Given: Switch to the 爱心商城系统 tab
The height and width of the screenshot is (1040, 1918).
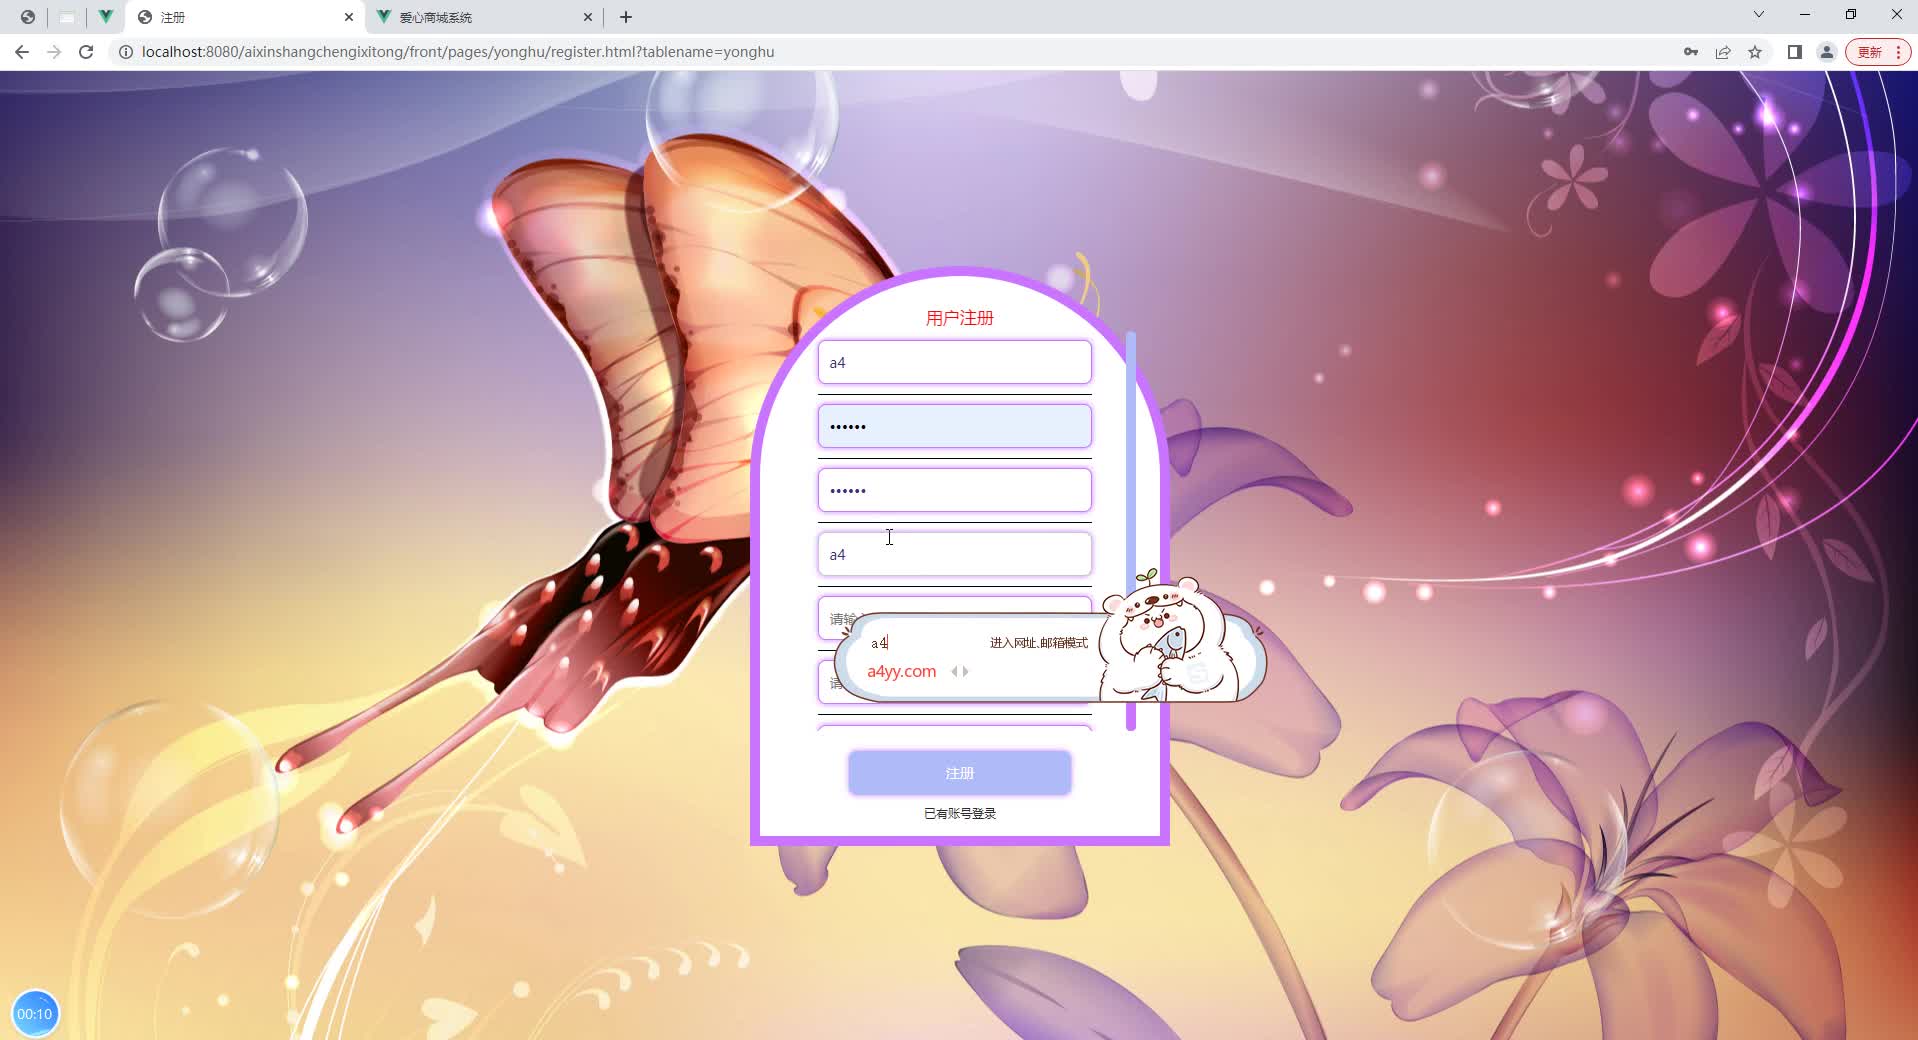Looking at the screenshot, I should click(485, 17).
